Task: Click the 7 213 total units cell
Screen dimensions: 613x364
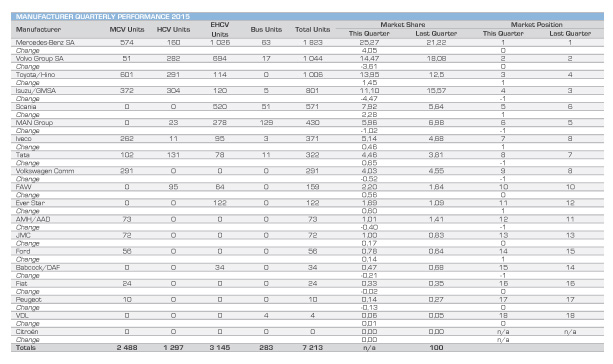Action: (x=312, y=347)
